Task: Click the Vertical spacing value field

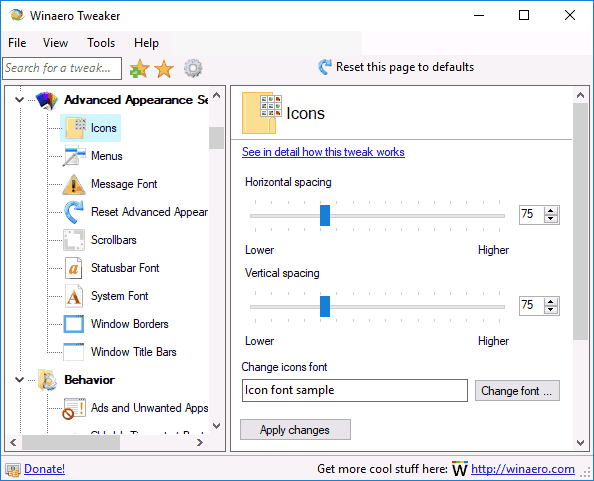Action: pyautogui.click(x=532, y=306)
